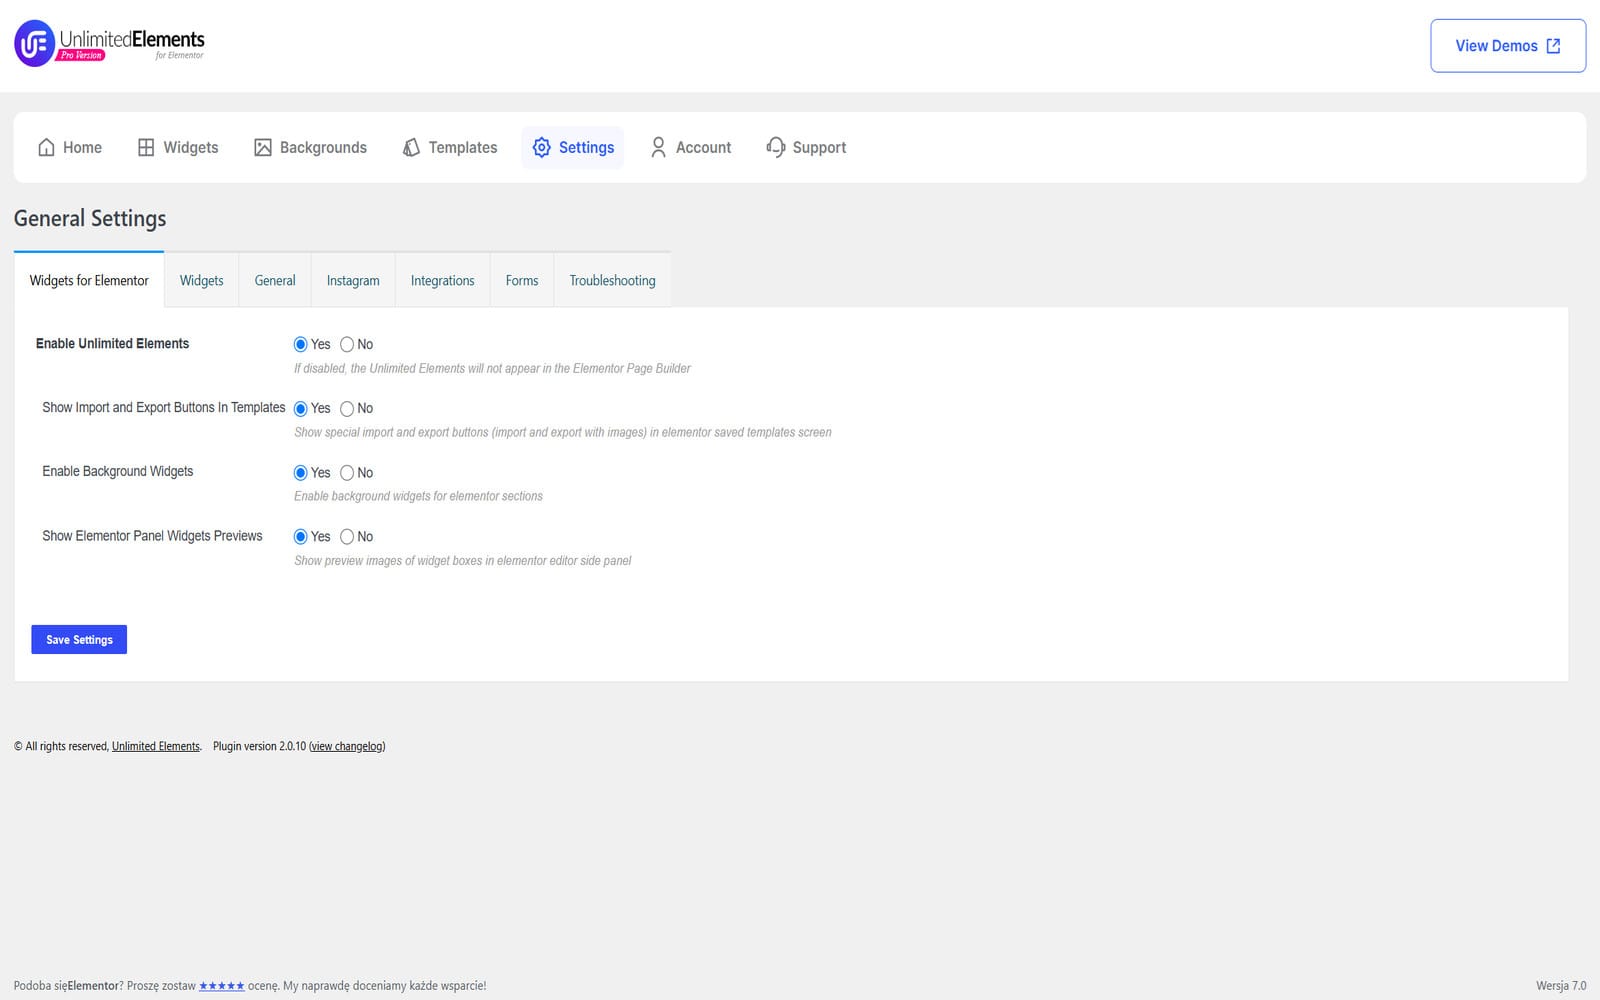Open the Support navigation item
Screen dimensions: 1600x1000
pyautogui.click(x=806, y=147)
